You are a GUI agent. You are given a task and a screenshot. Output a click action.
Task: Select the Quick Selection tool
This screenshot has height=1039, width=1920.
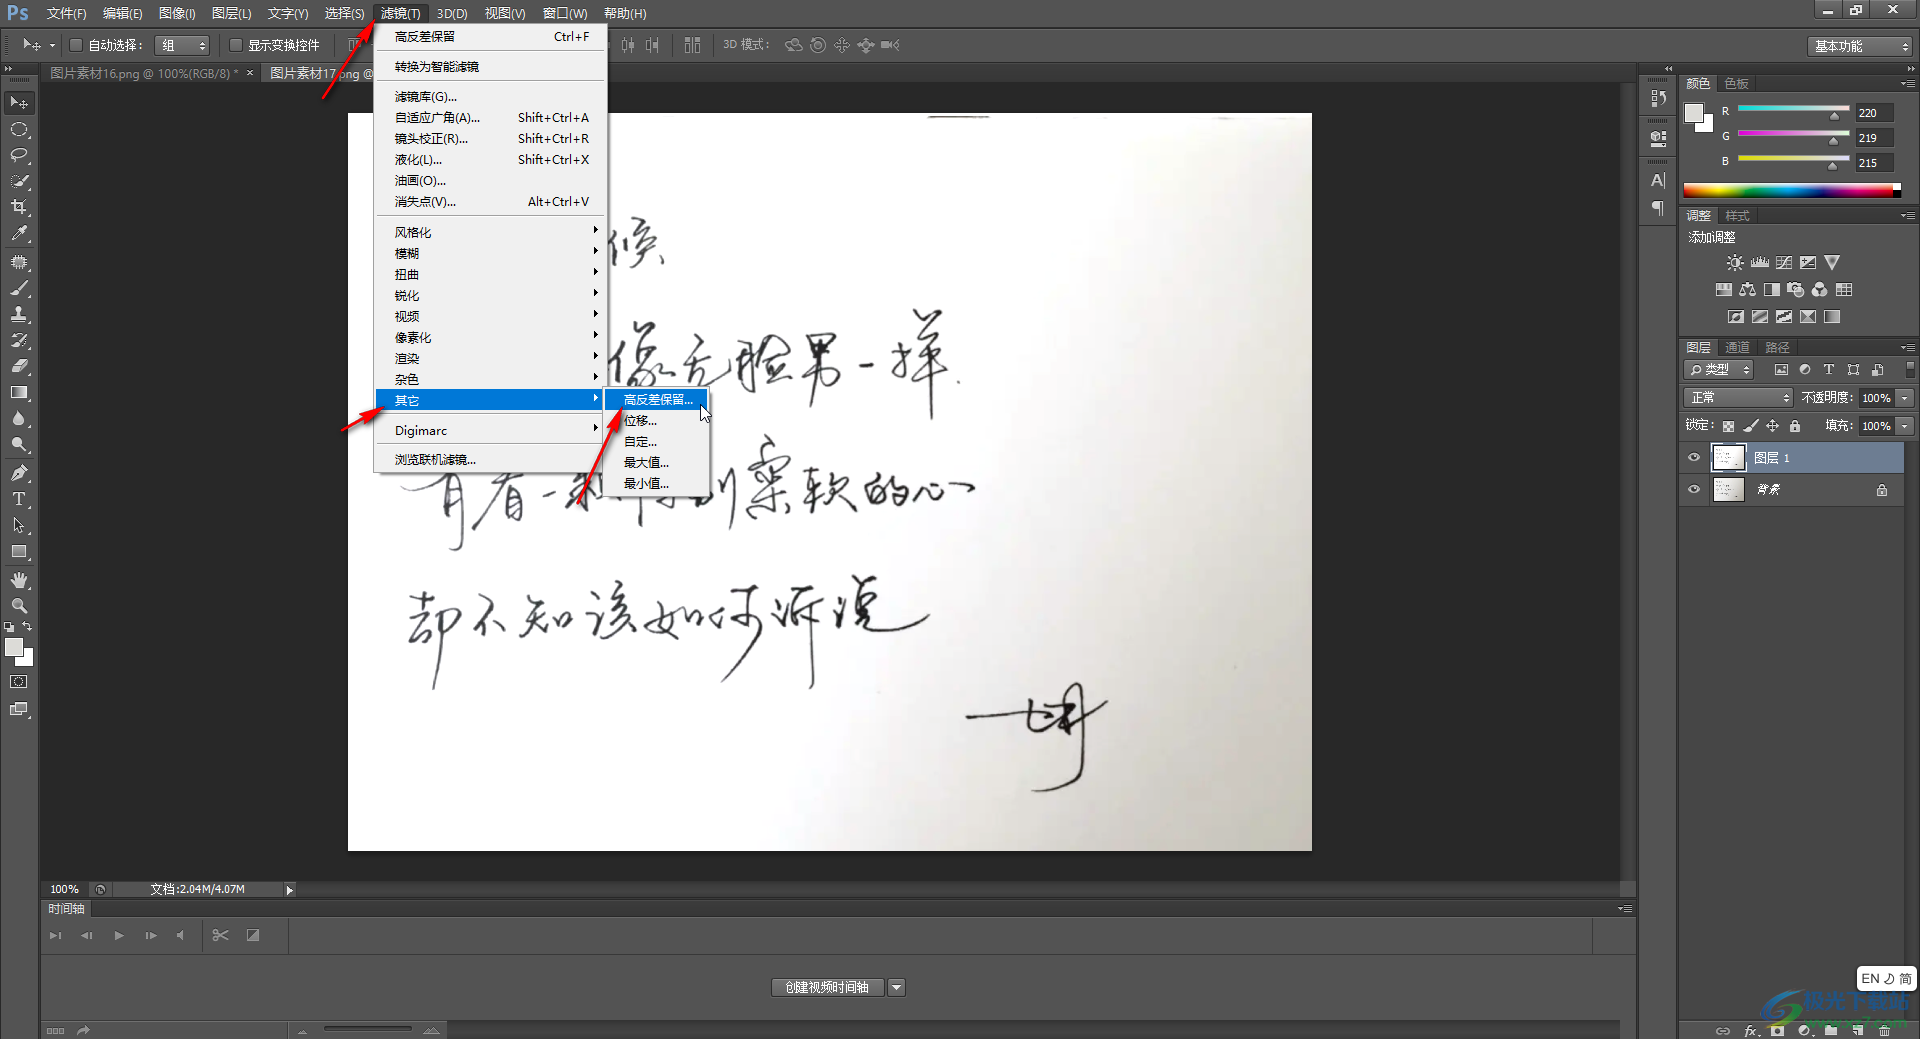[x=19, y=182]
